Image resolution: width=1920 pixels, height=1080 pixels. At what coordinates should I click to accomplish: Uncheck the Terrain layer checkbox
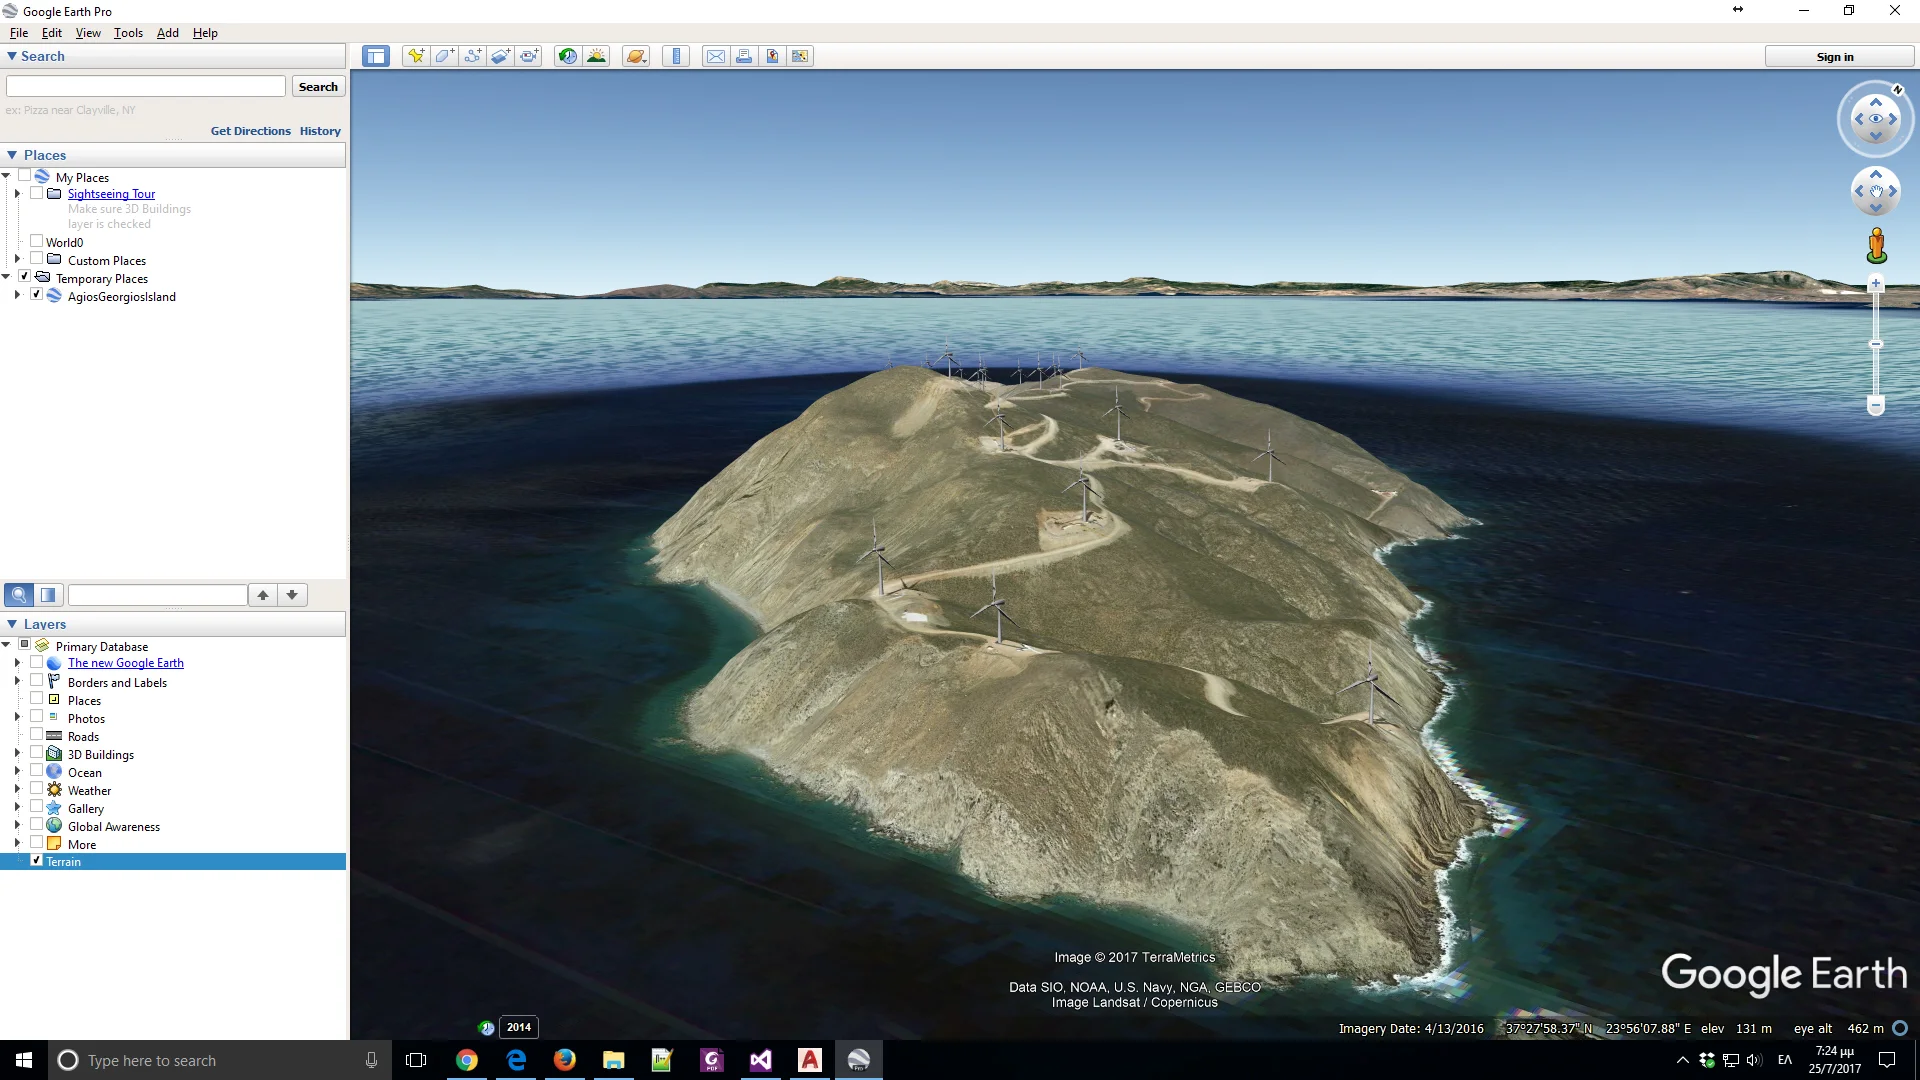(x=37, y=861)
